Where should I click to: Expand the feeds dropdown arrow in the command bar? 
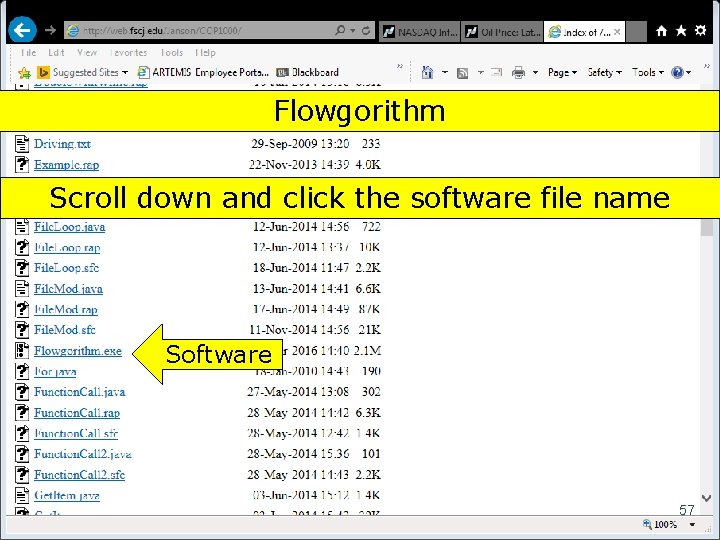point(480,73)
